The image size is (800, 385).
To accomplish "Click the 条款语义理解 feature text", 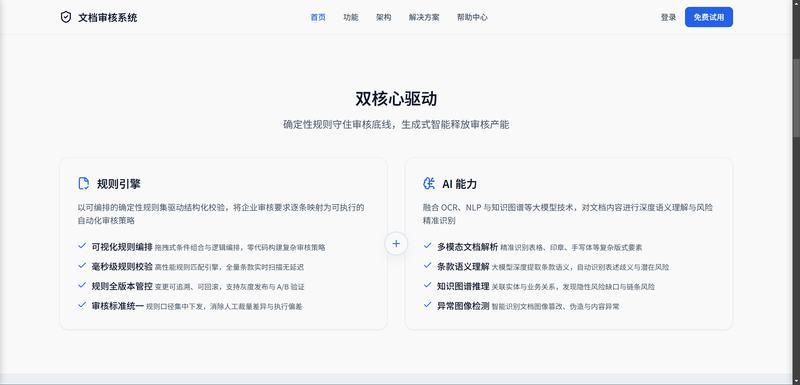I will coord(463,266).
